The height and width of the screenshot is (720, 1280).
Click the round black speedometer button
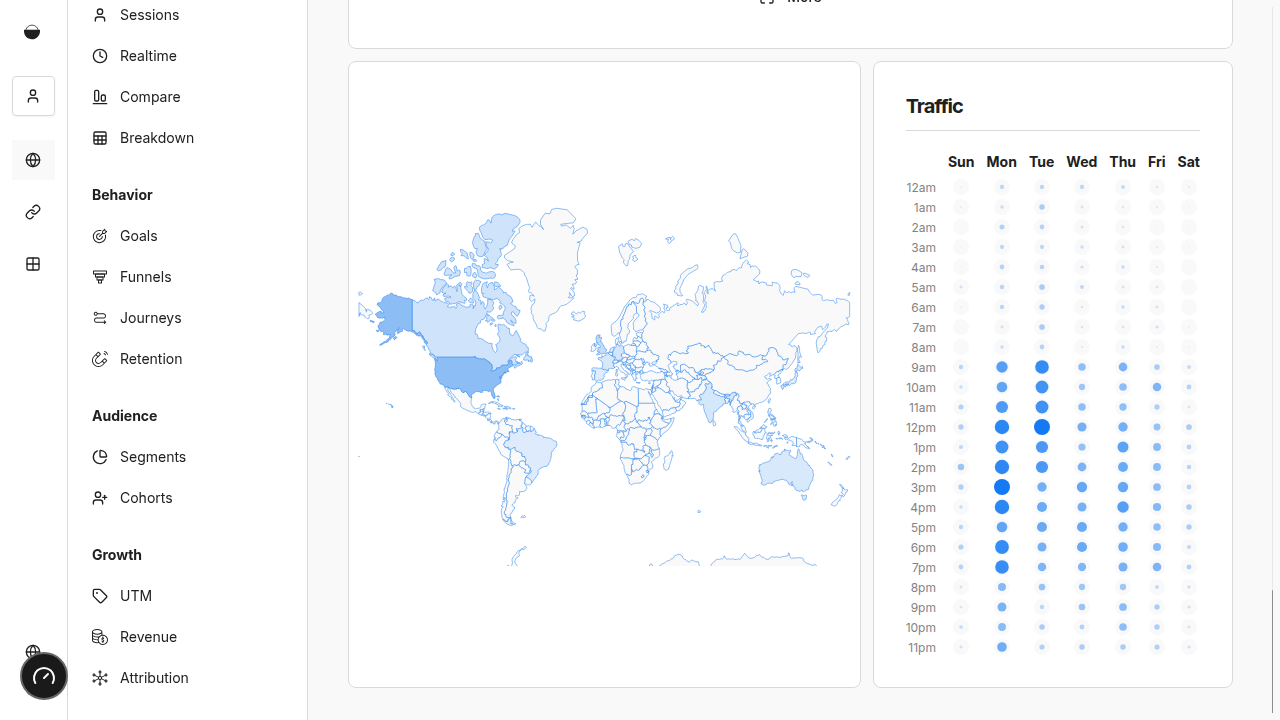point(44,677)
